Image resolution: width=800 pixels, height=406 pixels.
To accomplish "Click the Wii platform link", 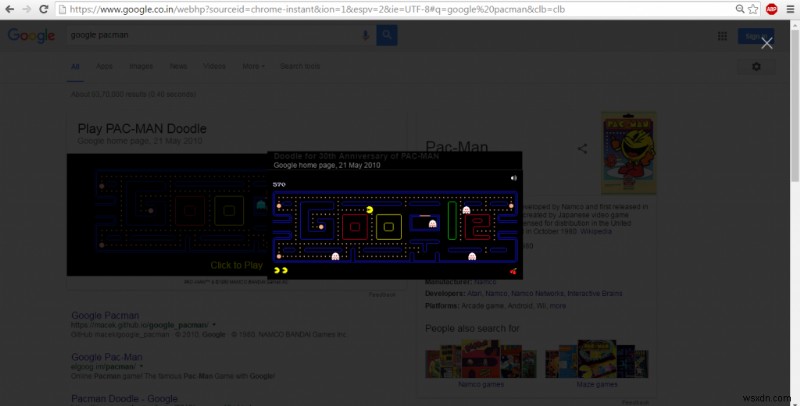I will (x=541, y=306).
